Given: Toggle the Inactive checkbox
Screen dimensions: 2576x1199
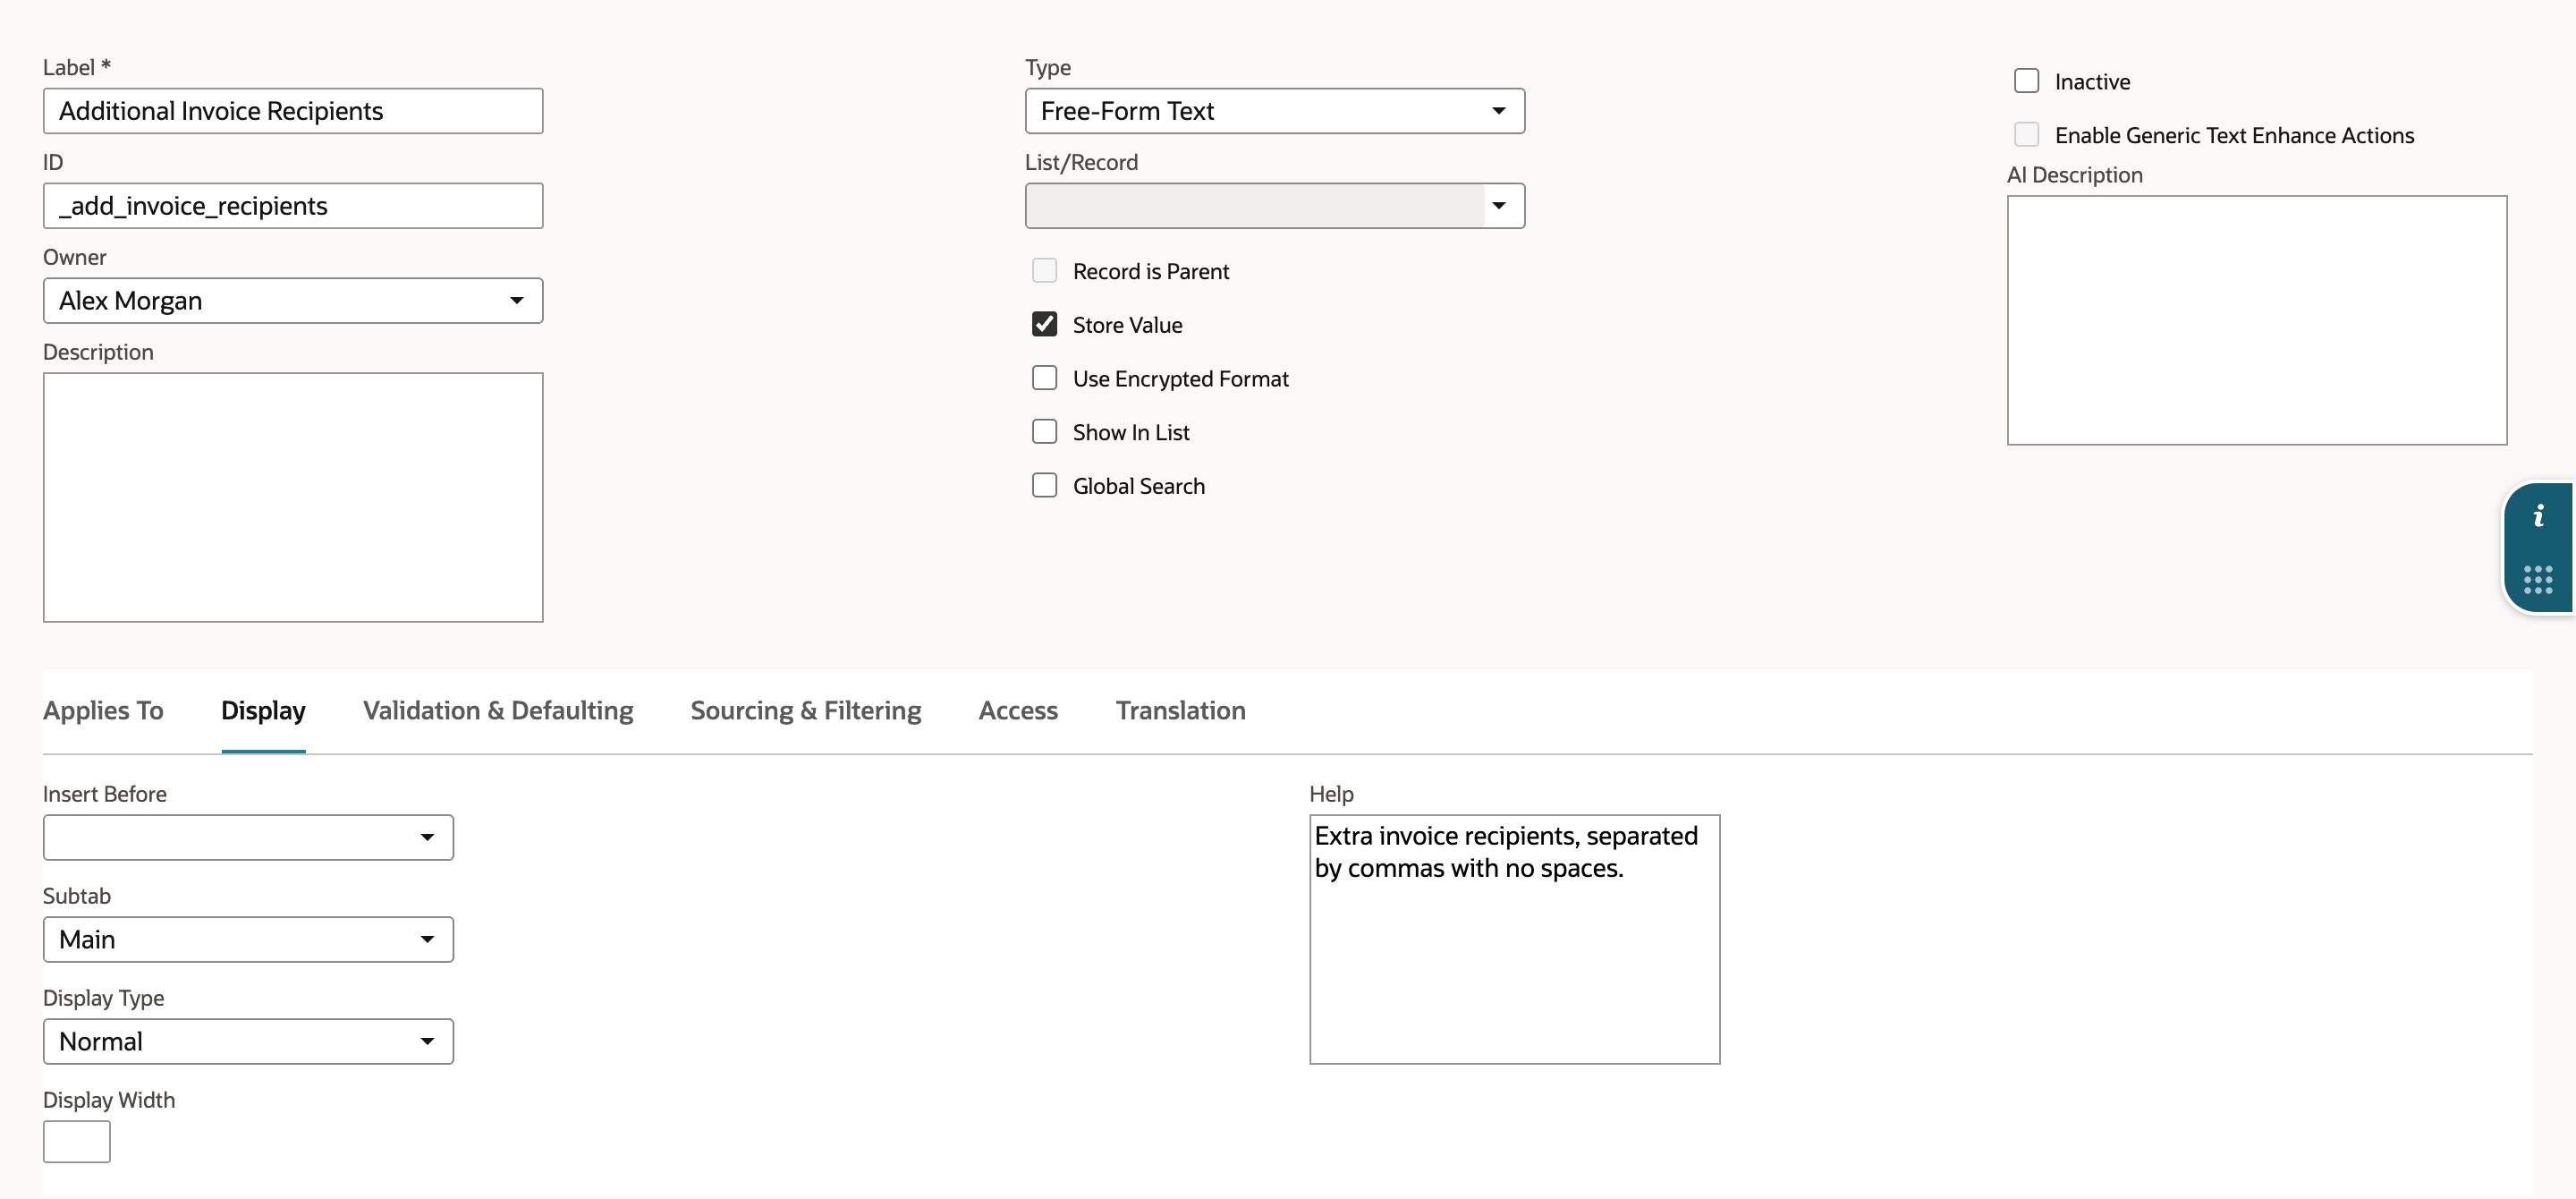Looking at the screenshot, I should (2026, 81).
